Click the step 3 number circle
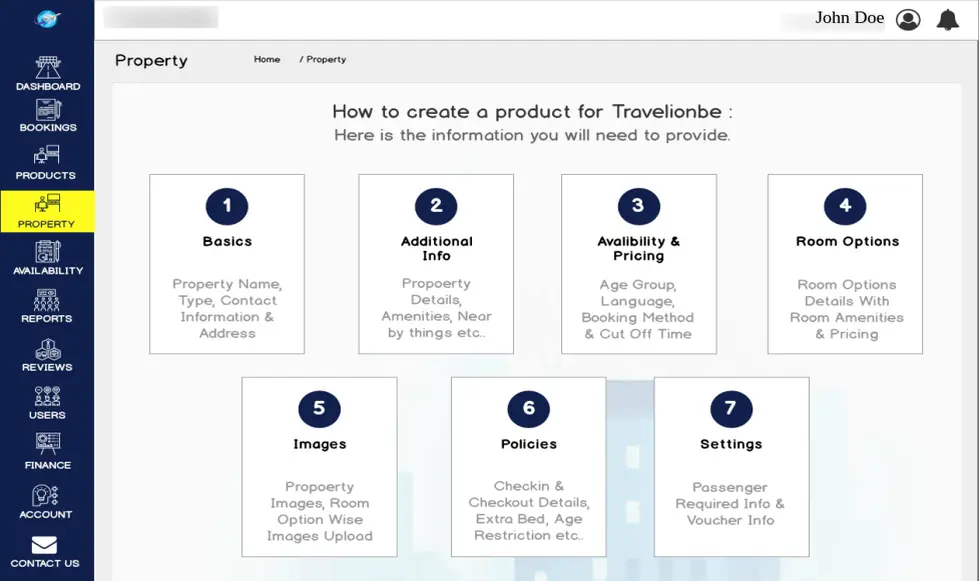Viewport: 980px width, 581px height. 639,206
